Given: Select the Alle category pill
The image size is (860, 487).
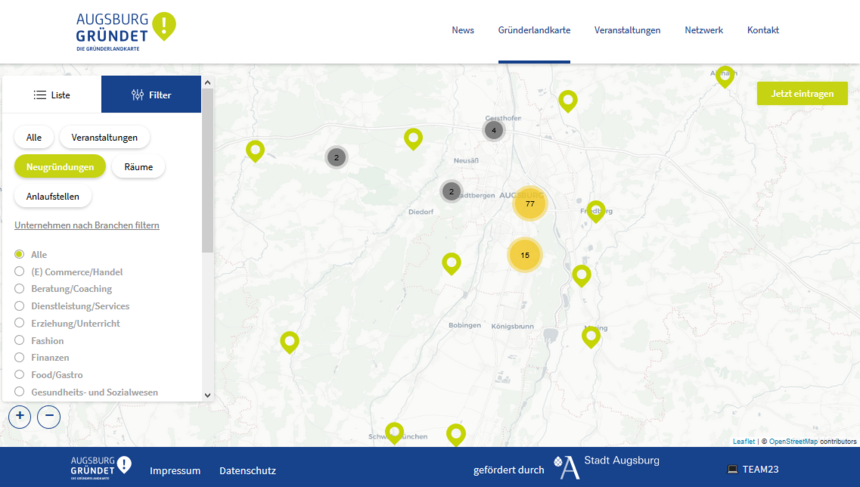Looking at the screenshot, I should [x=33, y=137].
